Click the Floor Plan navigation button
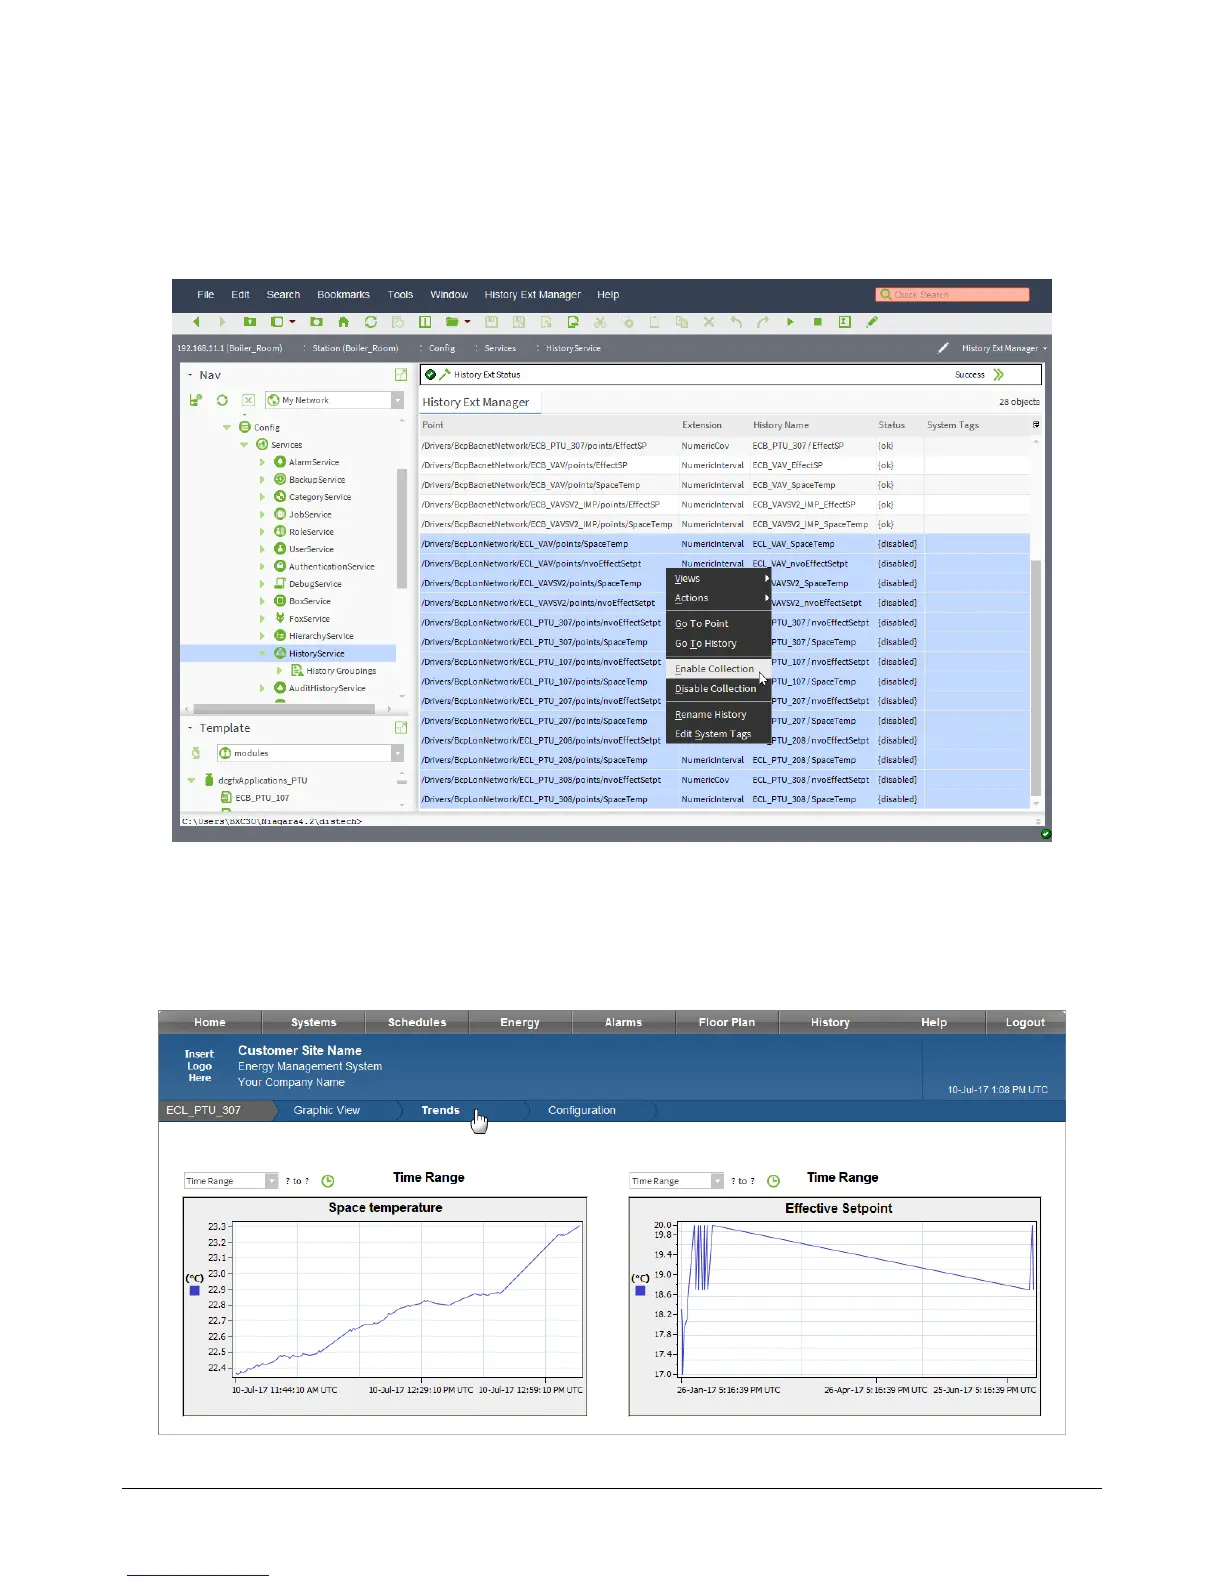 tap(727, 1022)
